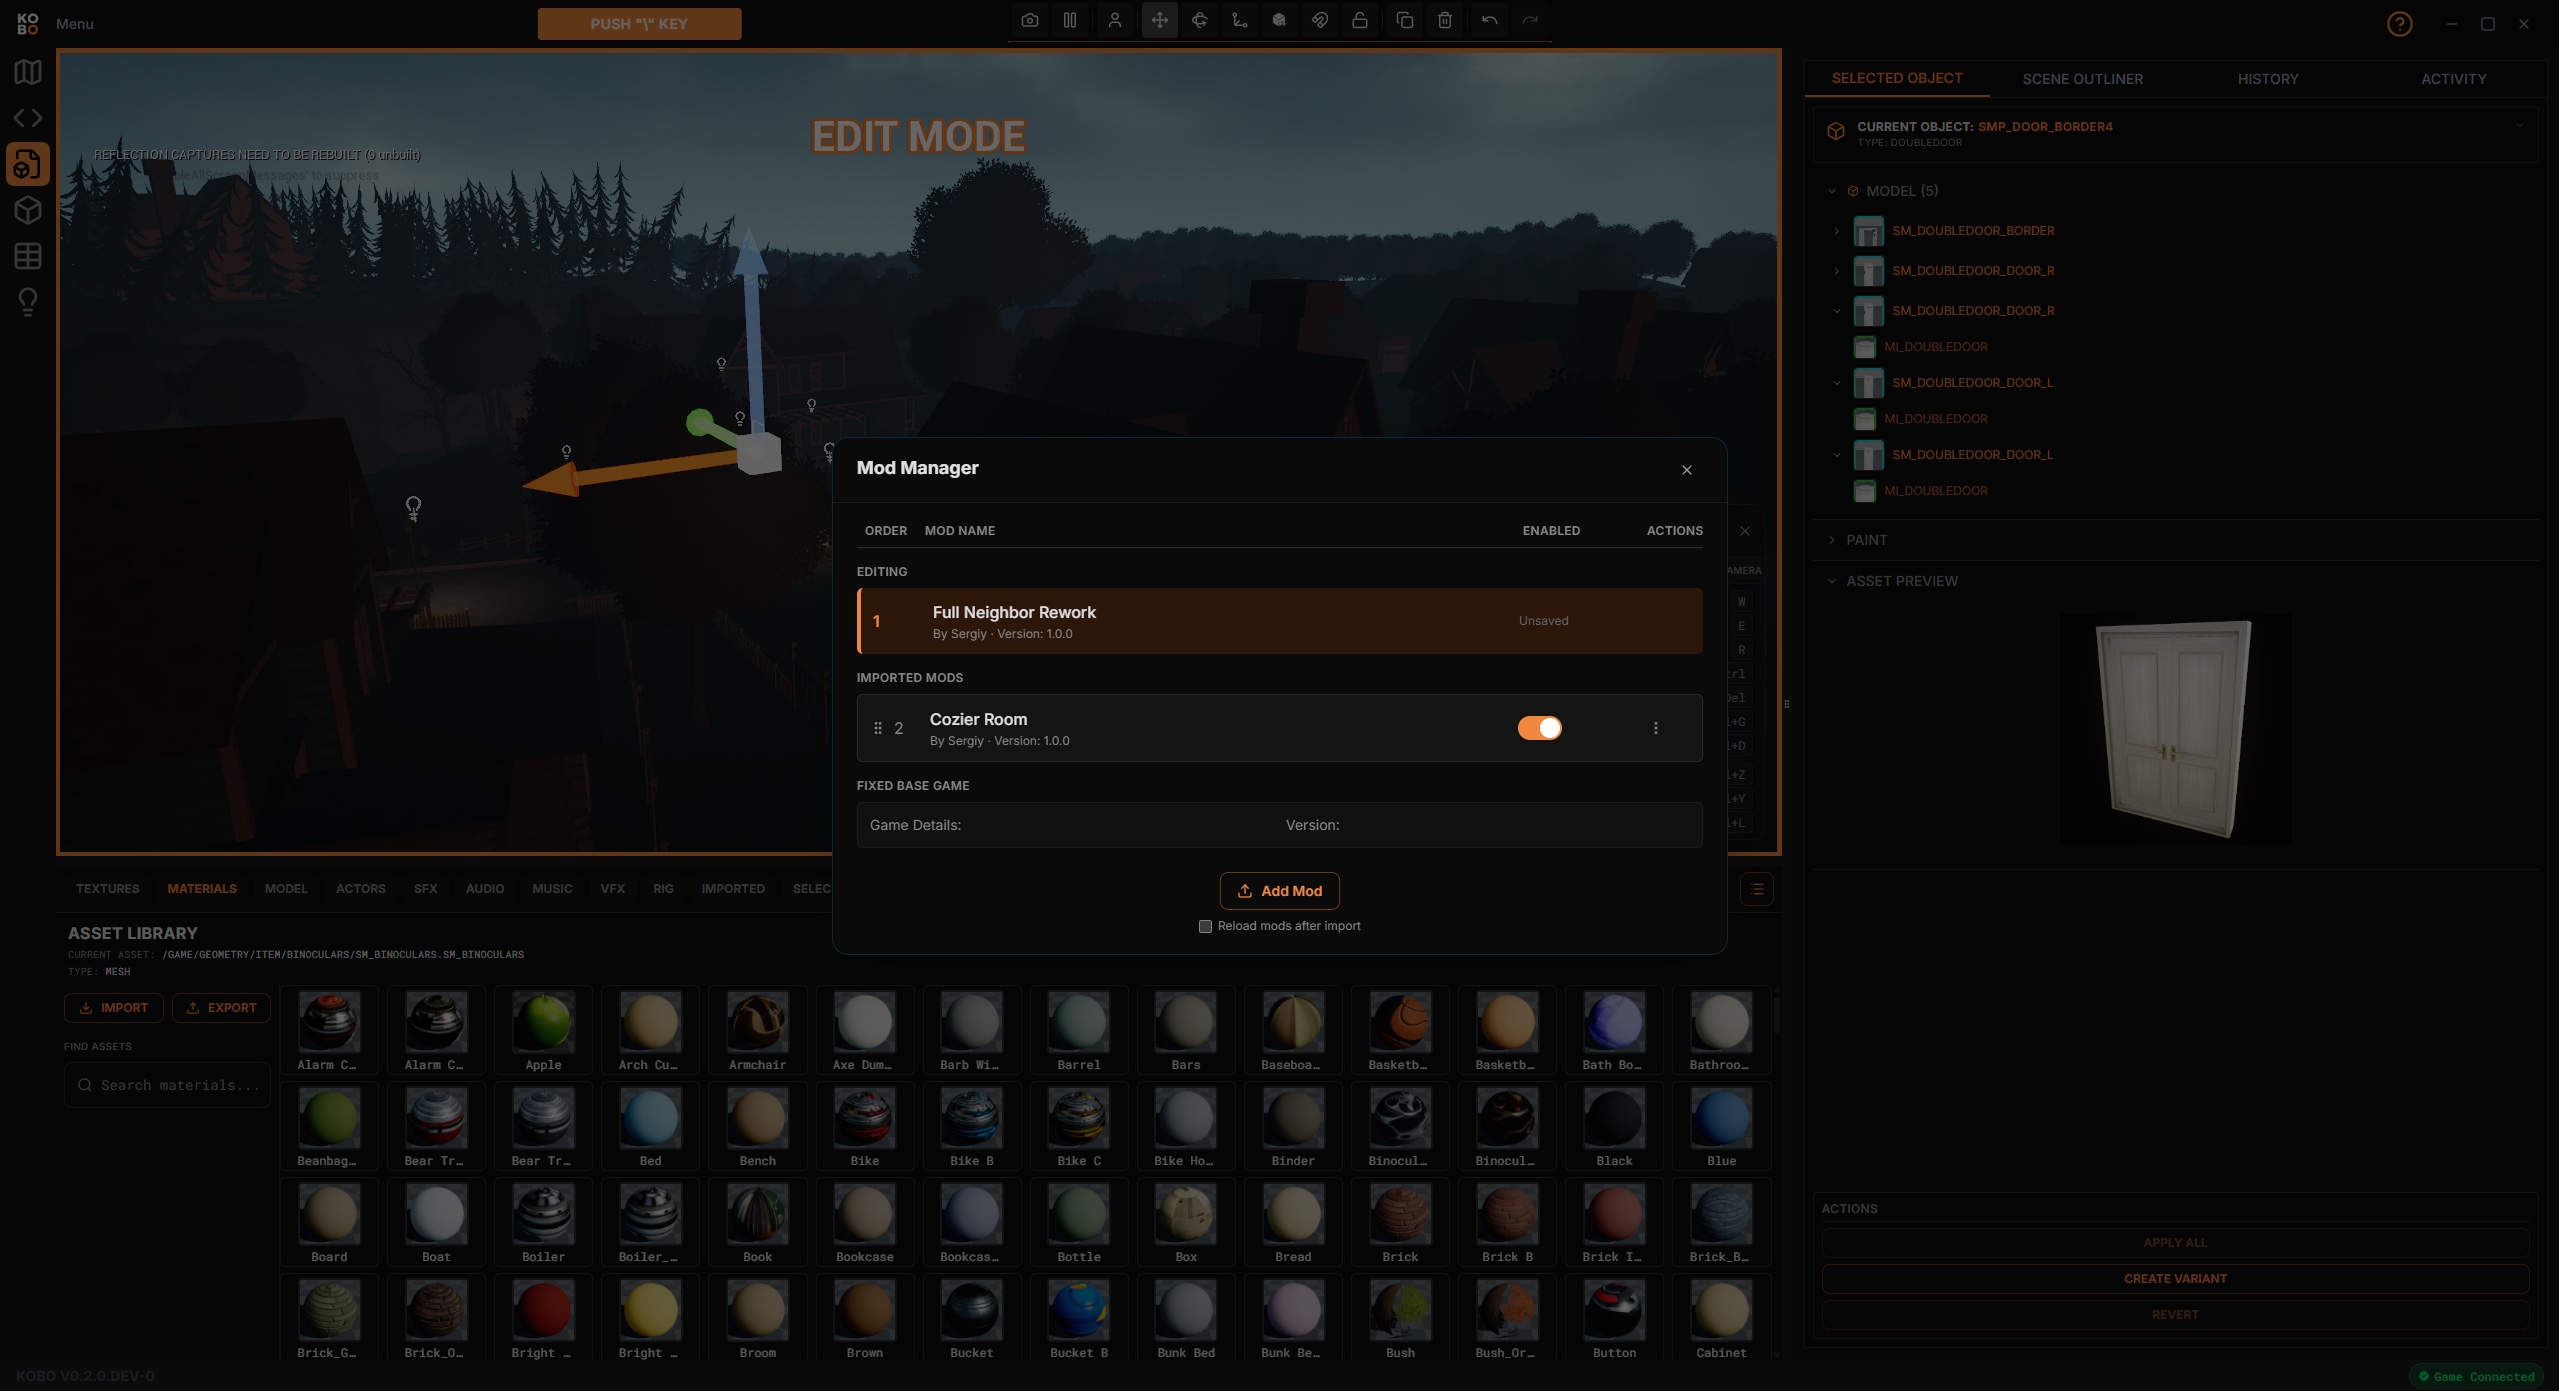Click the Create Variant button
Image resolution: width=2559 pixels, height=1391 pixels.
[x=2175, y=1279]
